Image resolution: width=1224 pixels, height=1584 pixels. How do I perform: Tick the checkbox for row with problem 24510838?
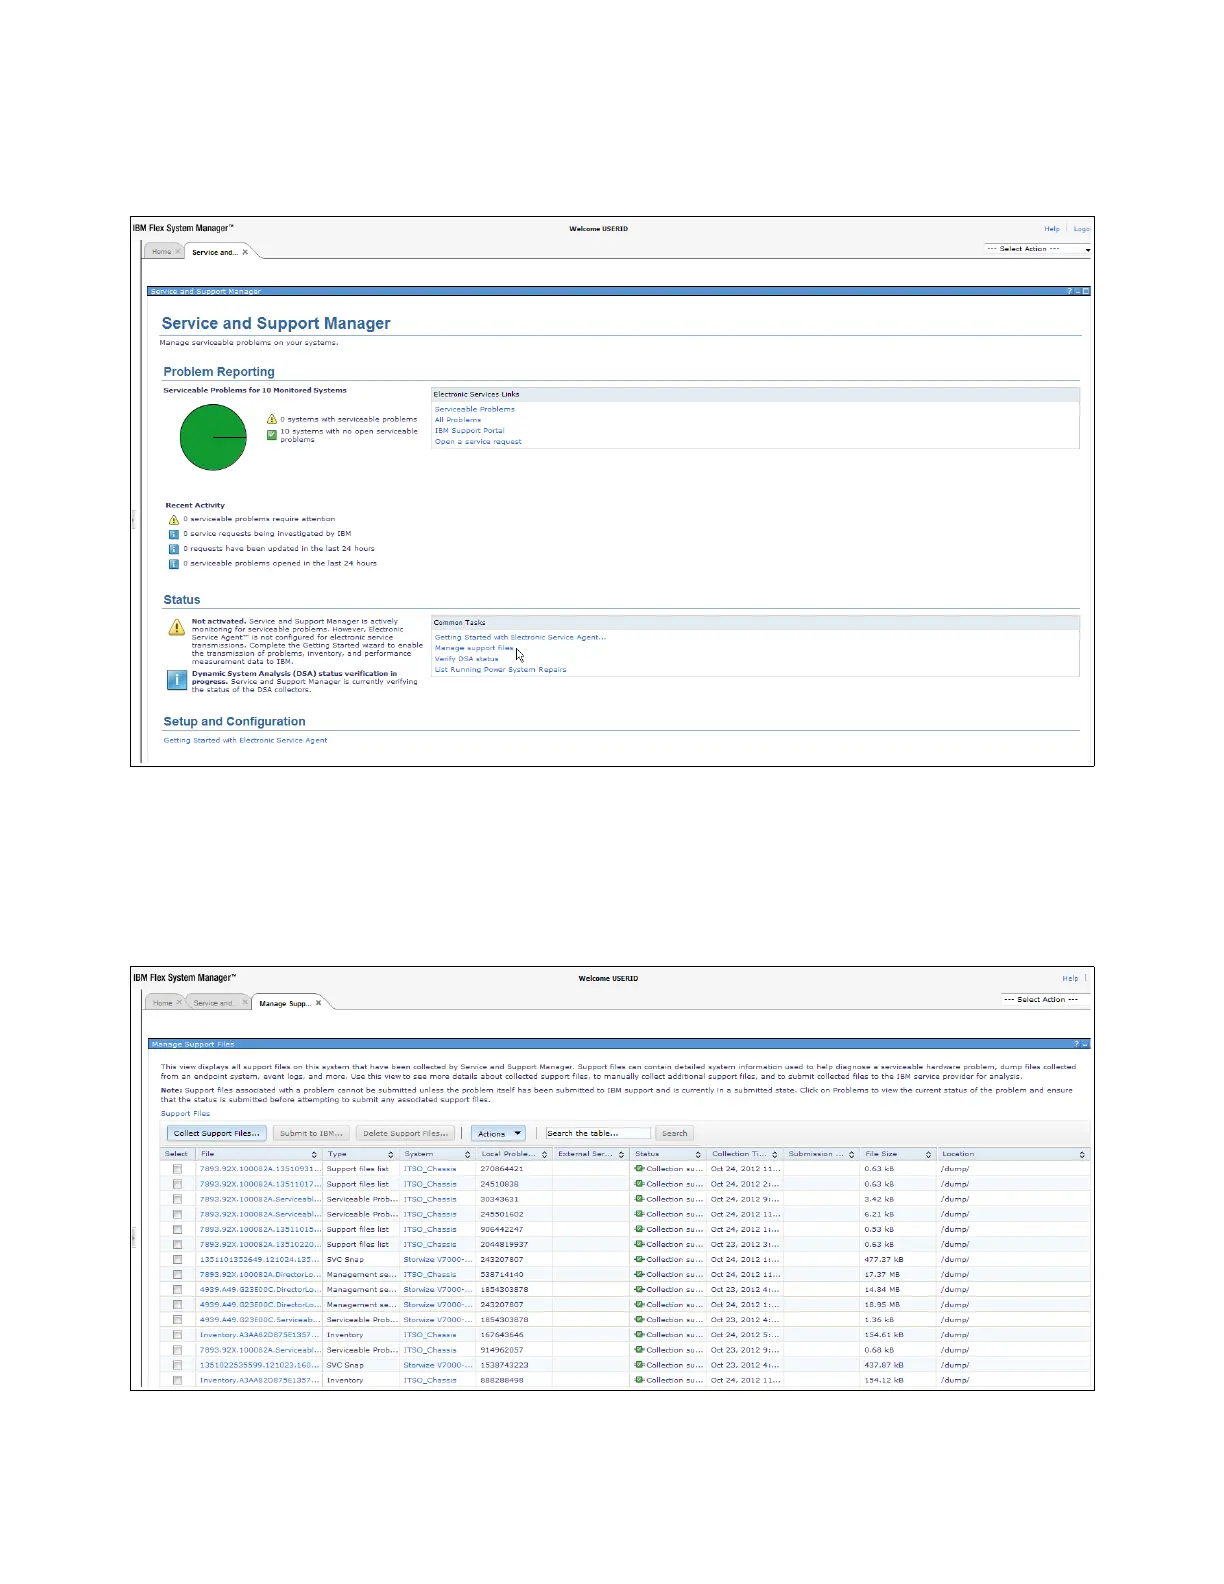[x=177, y=1184]
